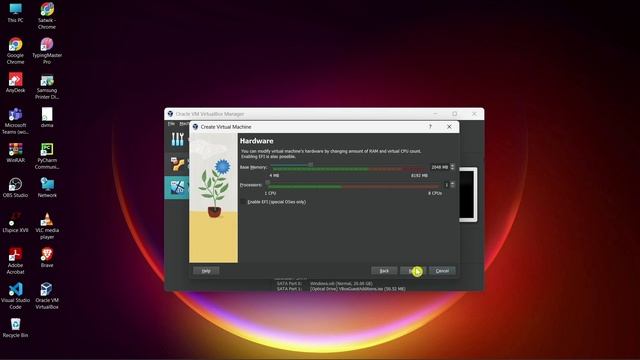Screen dimensions: 640x360
Task: Open Satwik Chrome profile shortcut
Action: pyautogui.click(x=47, y=16)
